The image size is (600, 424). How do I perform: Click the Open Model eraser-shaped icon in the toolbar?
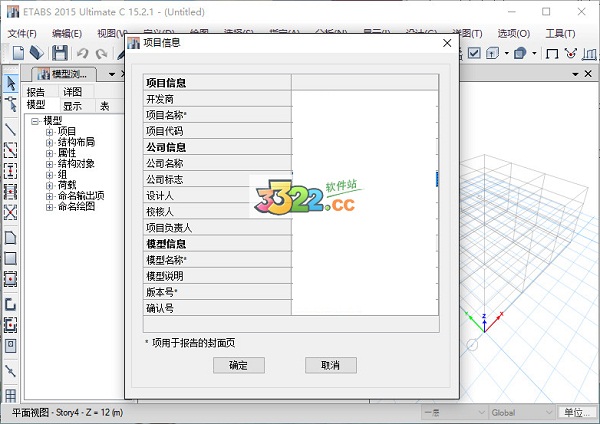[37, 53]
